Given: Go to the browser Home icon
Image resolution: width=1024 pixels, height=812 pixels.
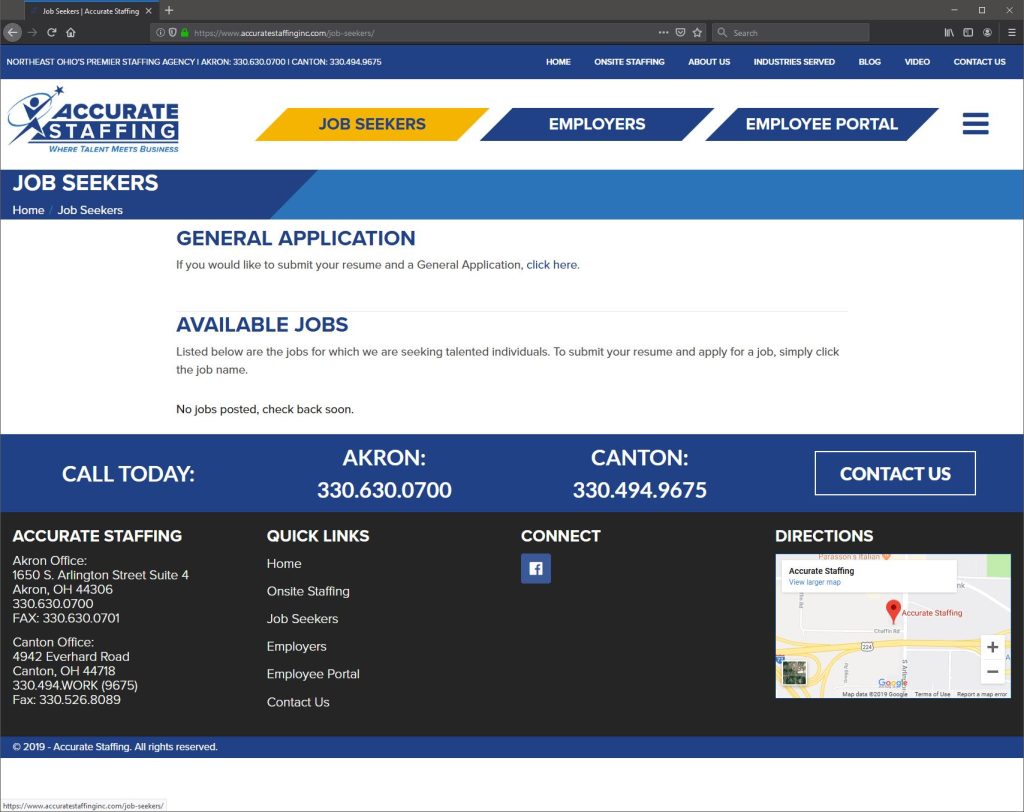Looking at the screenshot, I should pos(71,32).
